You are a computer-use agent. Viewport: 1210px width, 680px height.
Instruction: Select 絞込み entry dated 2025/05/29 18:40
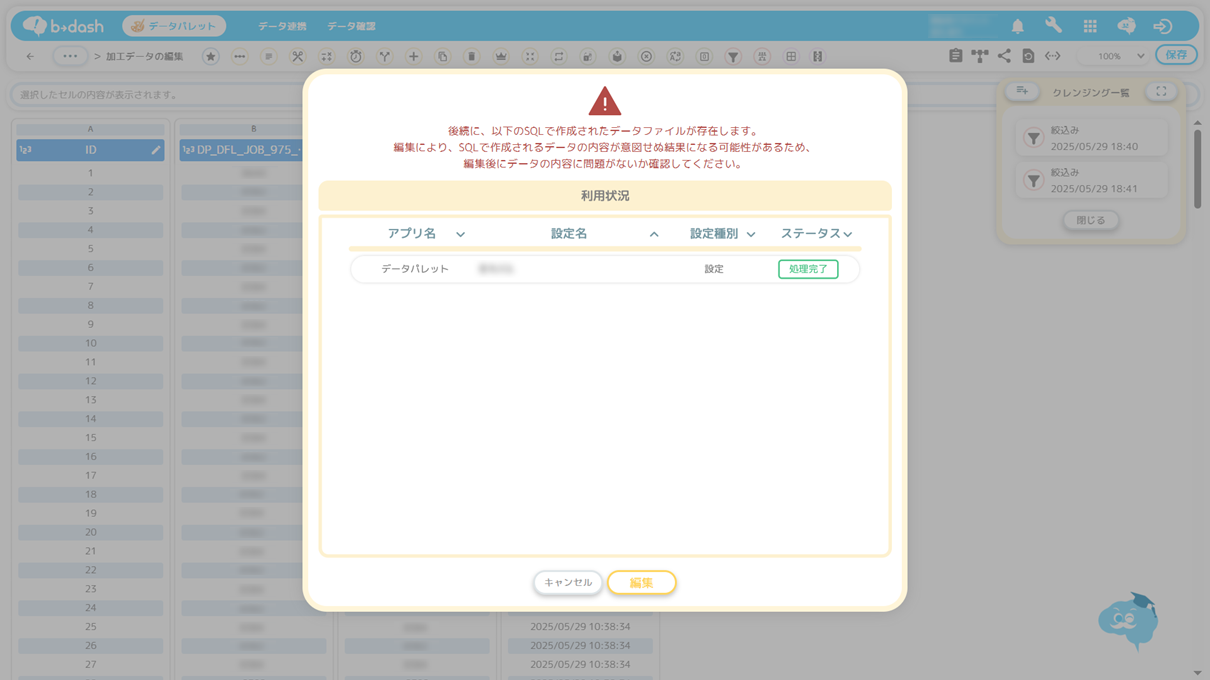click(1092, 138)
